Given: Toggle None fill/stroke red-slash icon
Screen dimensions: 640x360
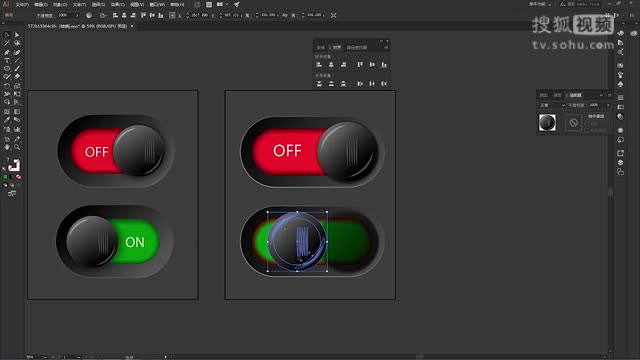Looking at the screenshot, I should click(18, 177).
